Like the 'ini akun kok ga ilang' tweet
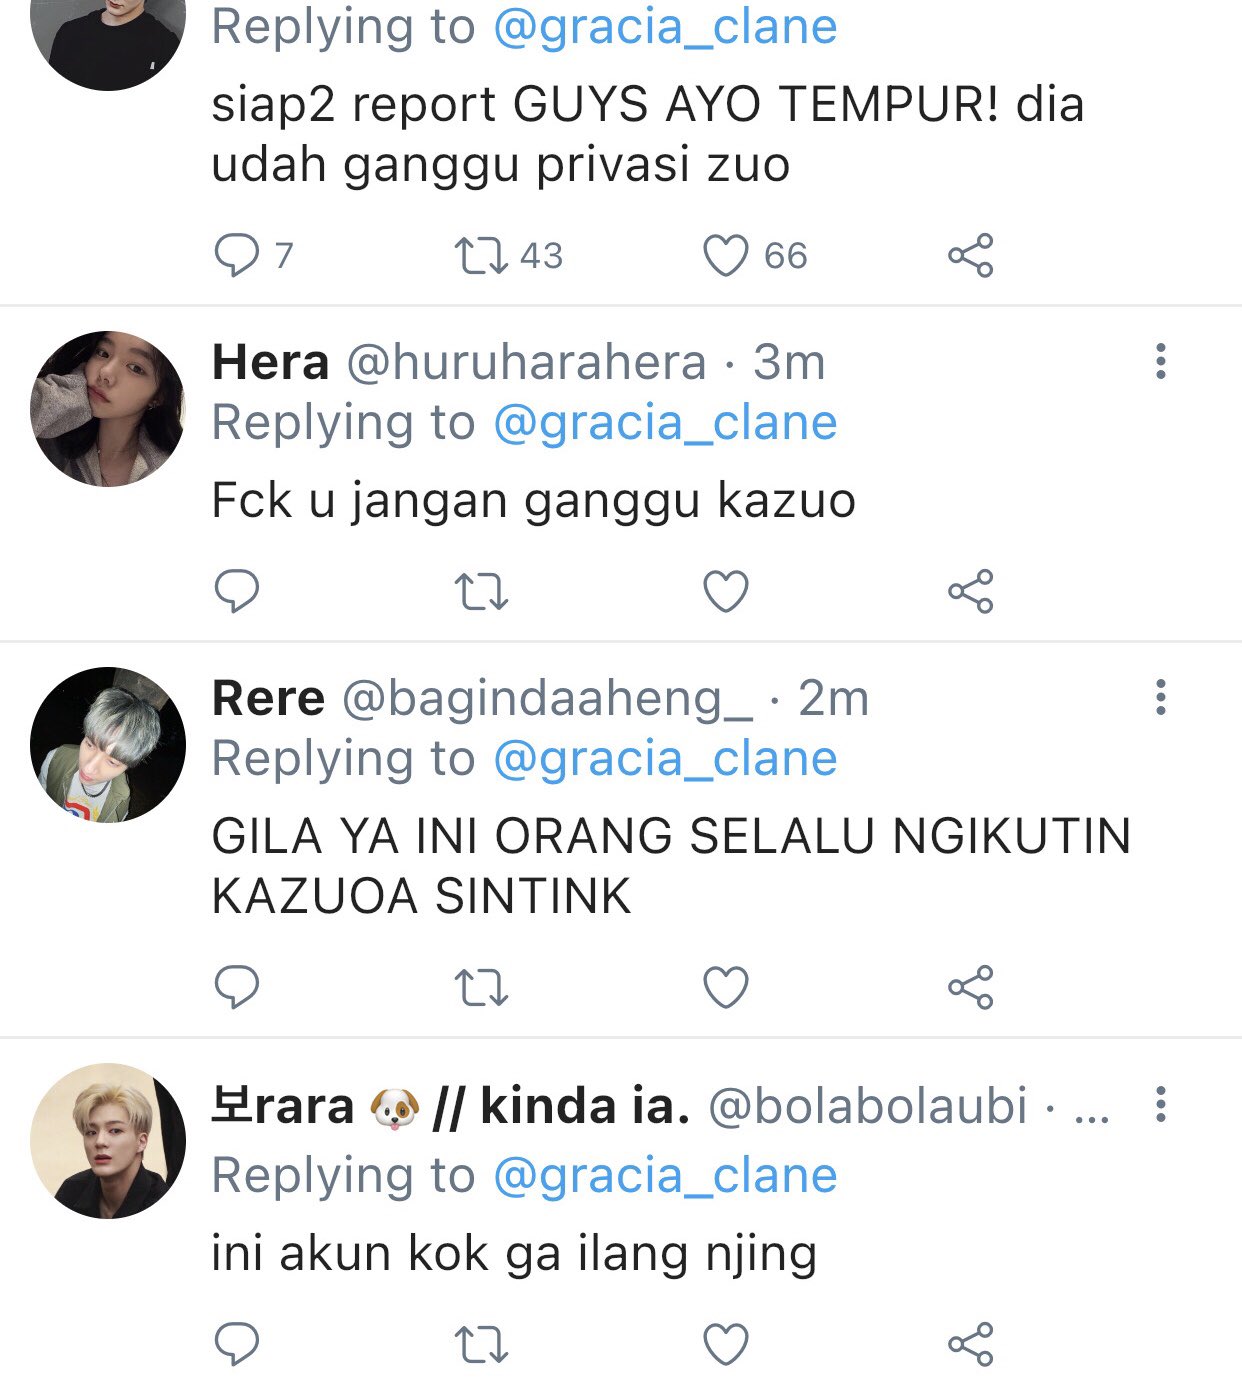The width and height of the screenshot is (1242, 1392). [725, 1344]
